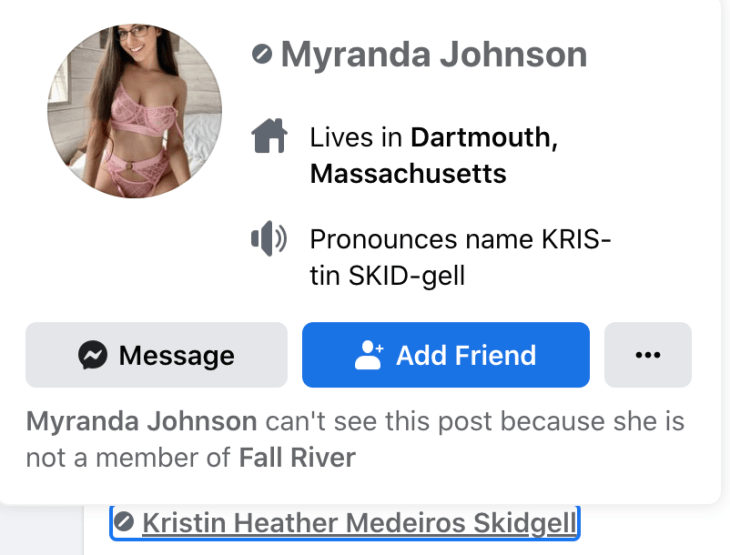The image size is (730, 555).
Task: Click the speaker pronunciation icon
Action: 269,238
